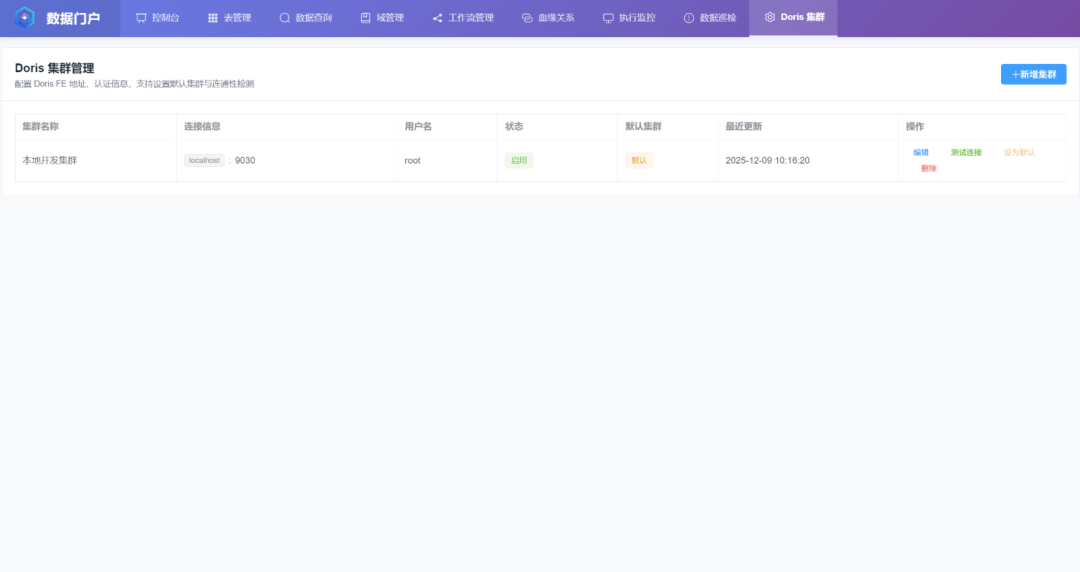Screen dimensions: 1080x572
Task: Click 测试连接 for 本地开发集群
Action: [x=966, y=152]
